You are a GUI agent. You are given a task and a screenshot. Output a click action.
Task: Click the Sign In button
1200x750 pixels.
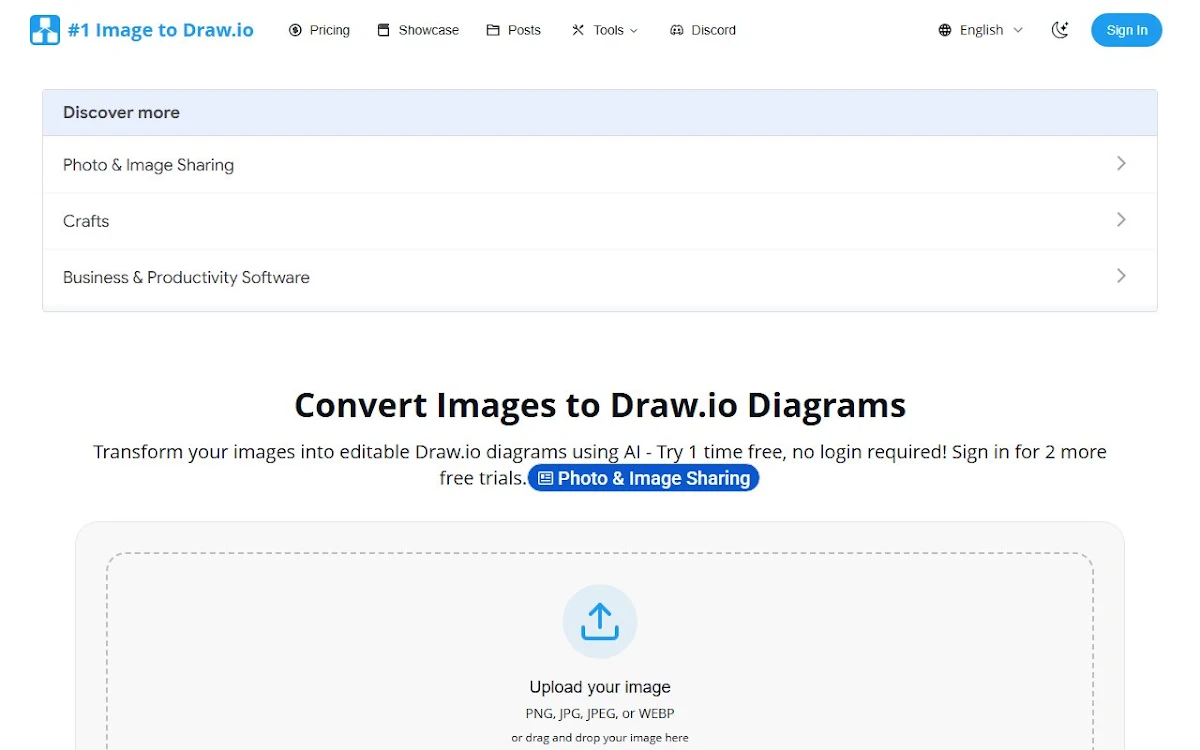pos(1127,30)
